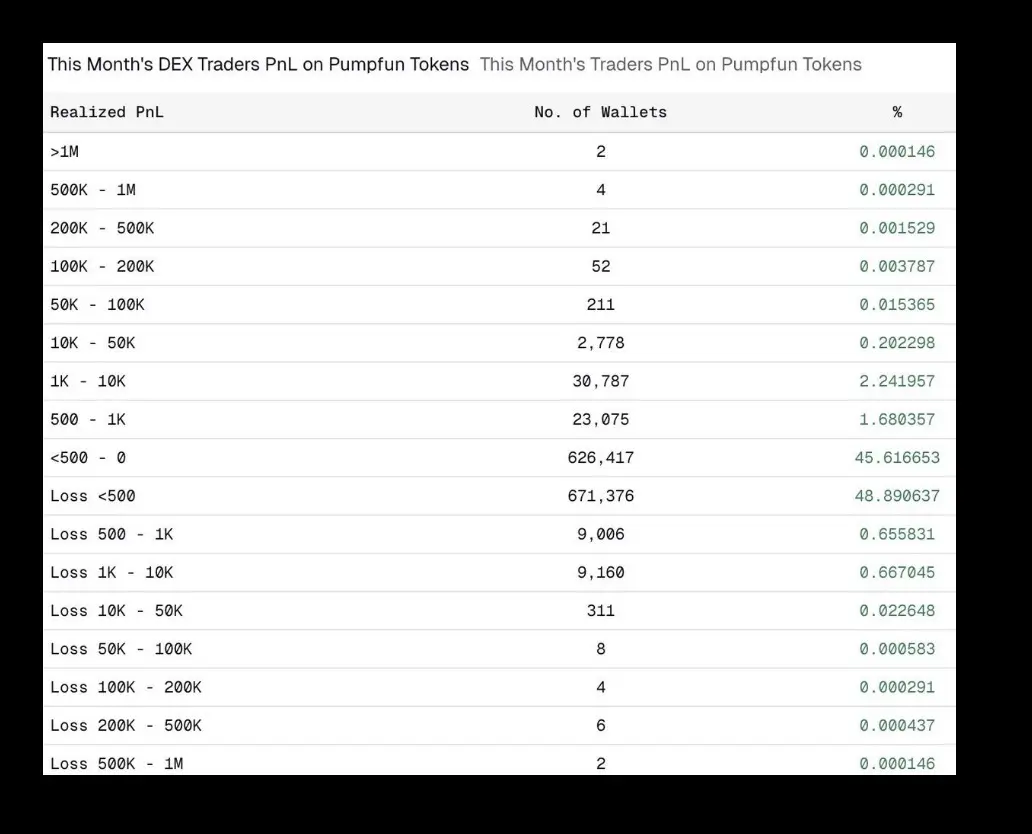The image size is (1032, 834).
Task: Click the 500K - 1M row label
Action: [x=93, y=190]
